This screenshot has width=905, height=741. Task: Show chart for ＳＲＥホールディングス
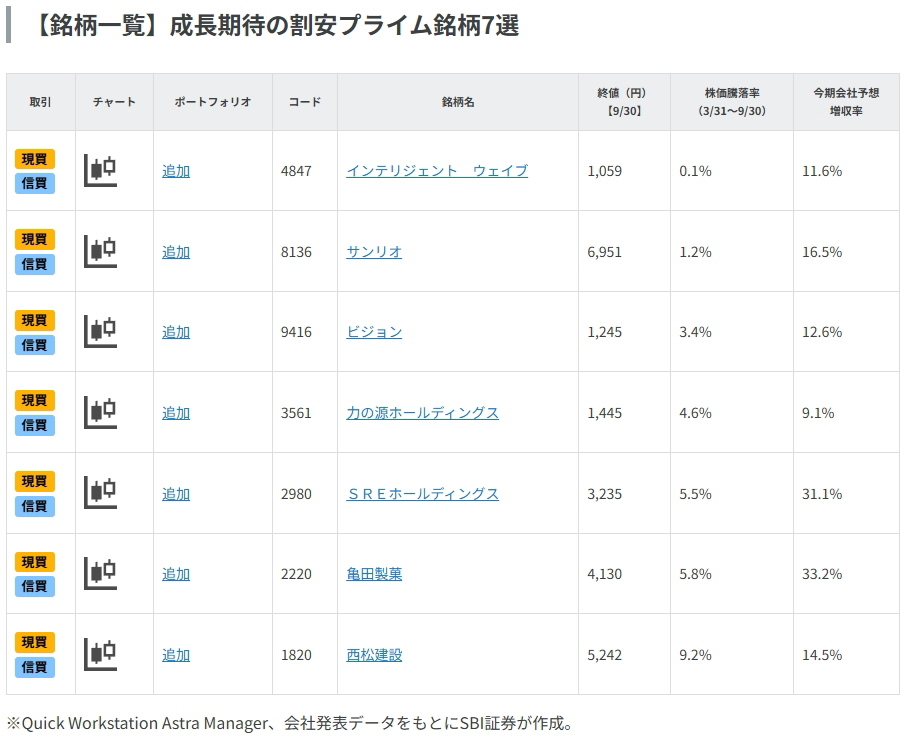point(100,493)
